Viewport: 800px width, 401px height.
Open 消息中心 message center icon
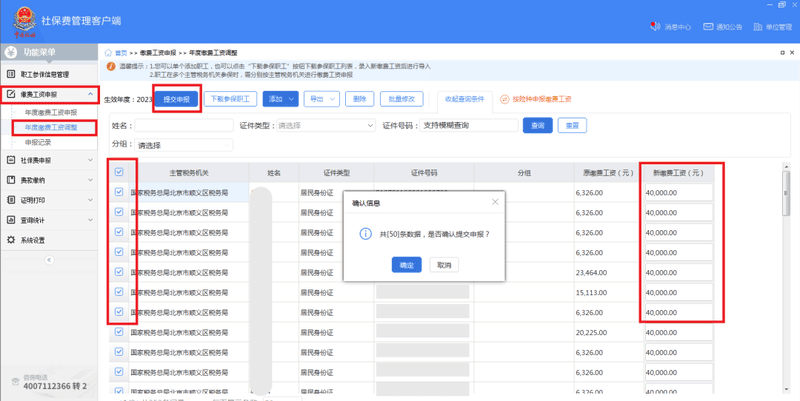coord(656,27)
